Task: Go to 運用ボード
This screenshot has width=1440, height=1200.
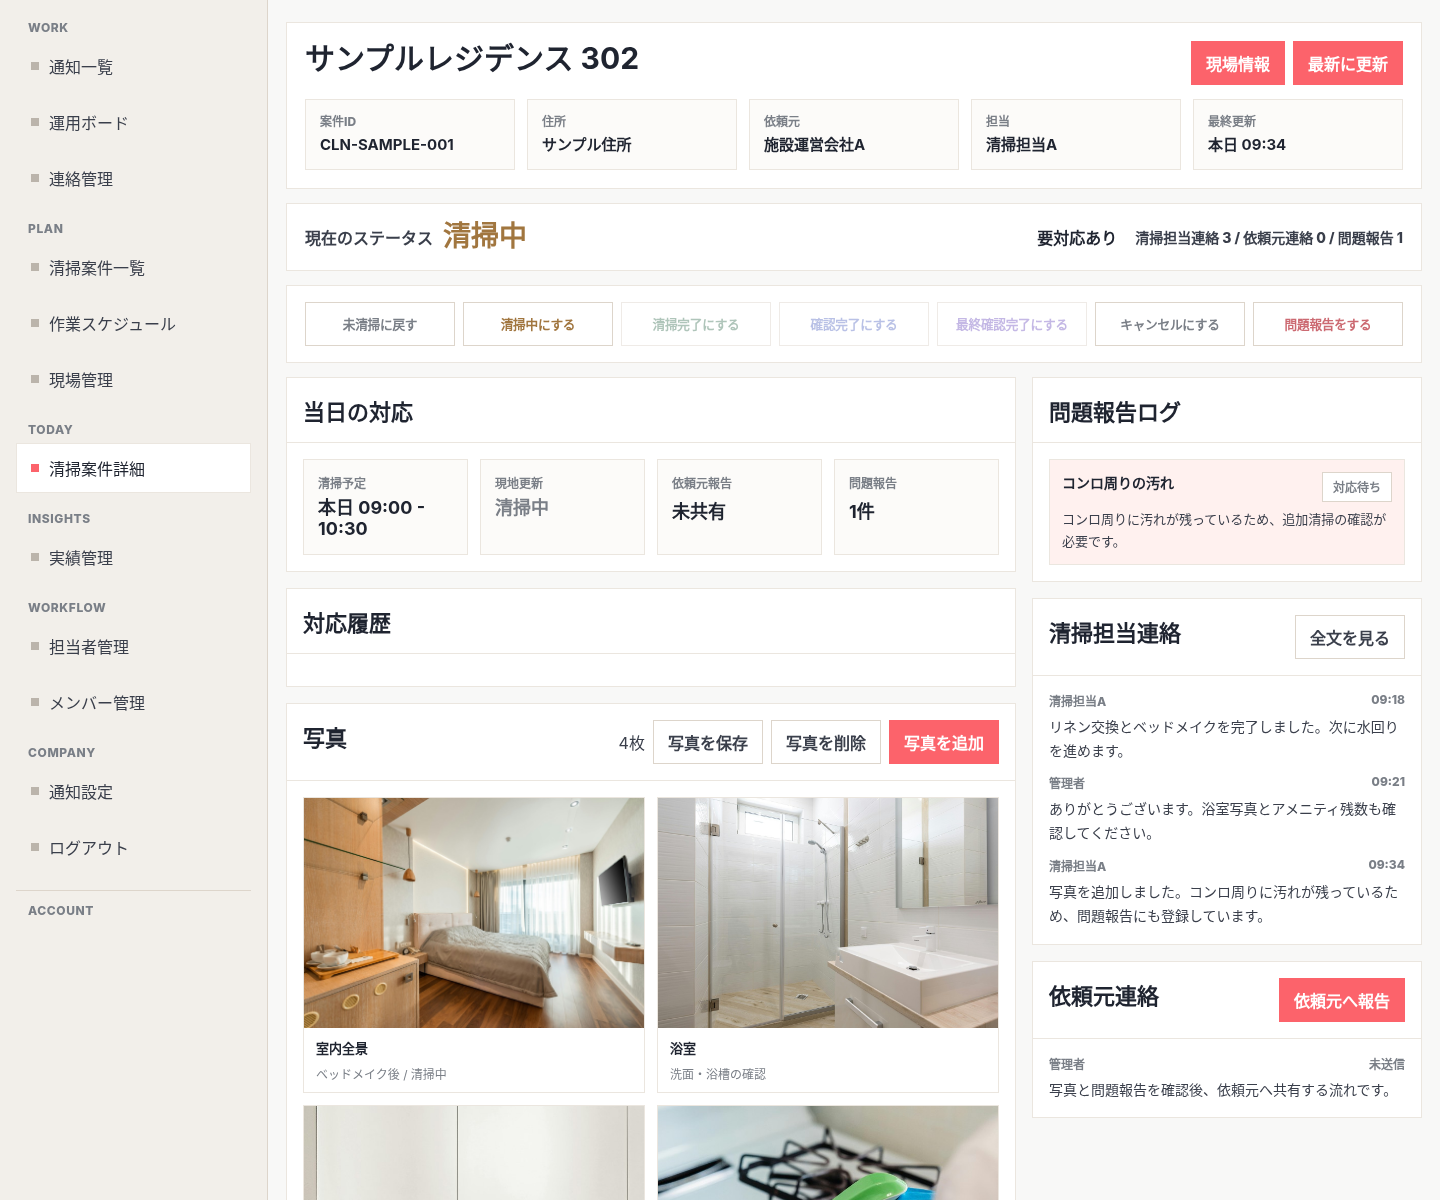Action: 133,123
